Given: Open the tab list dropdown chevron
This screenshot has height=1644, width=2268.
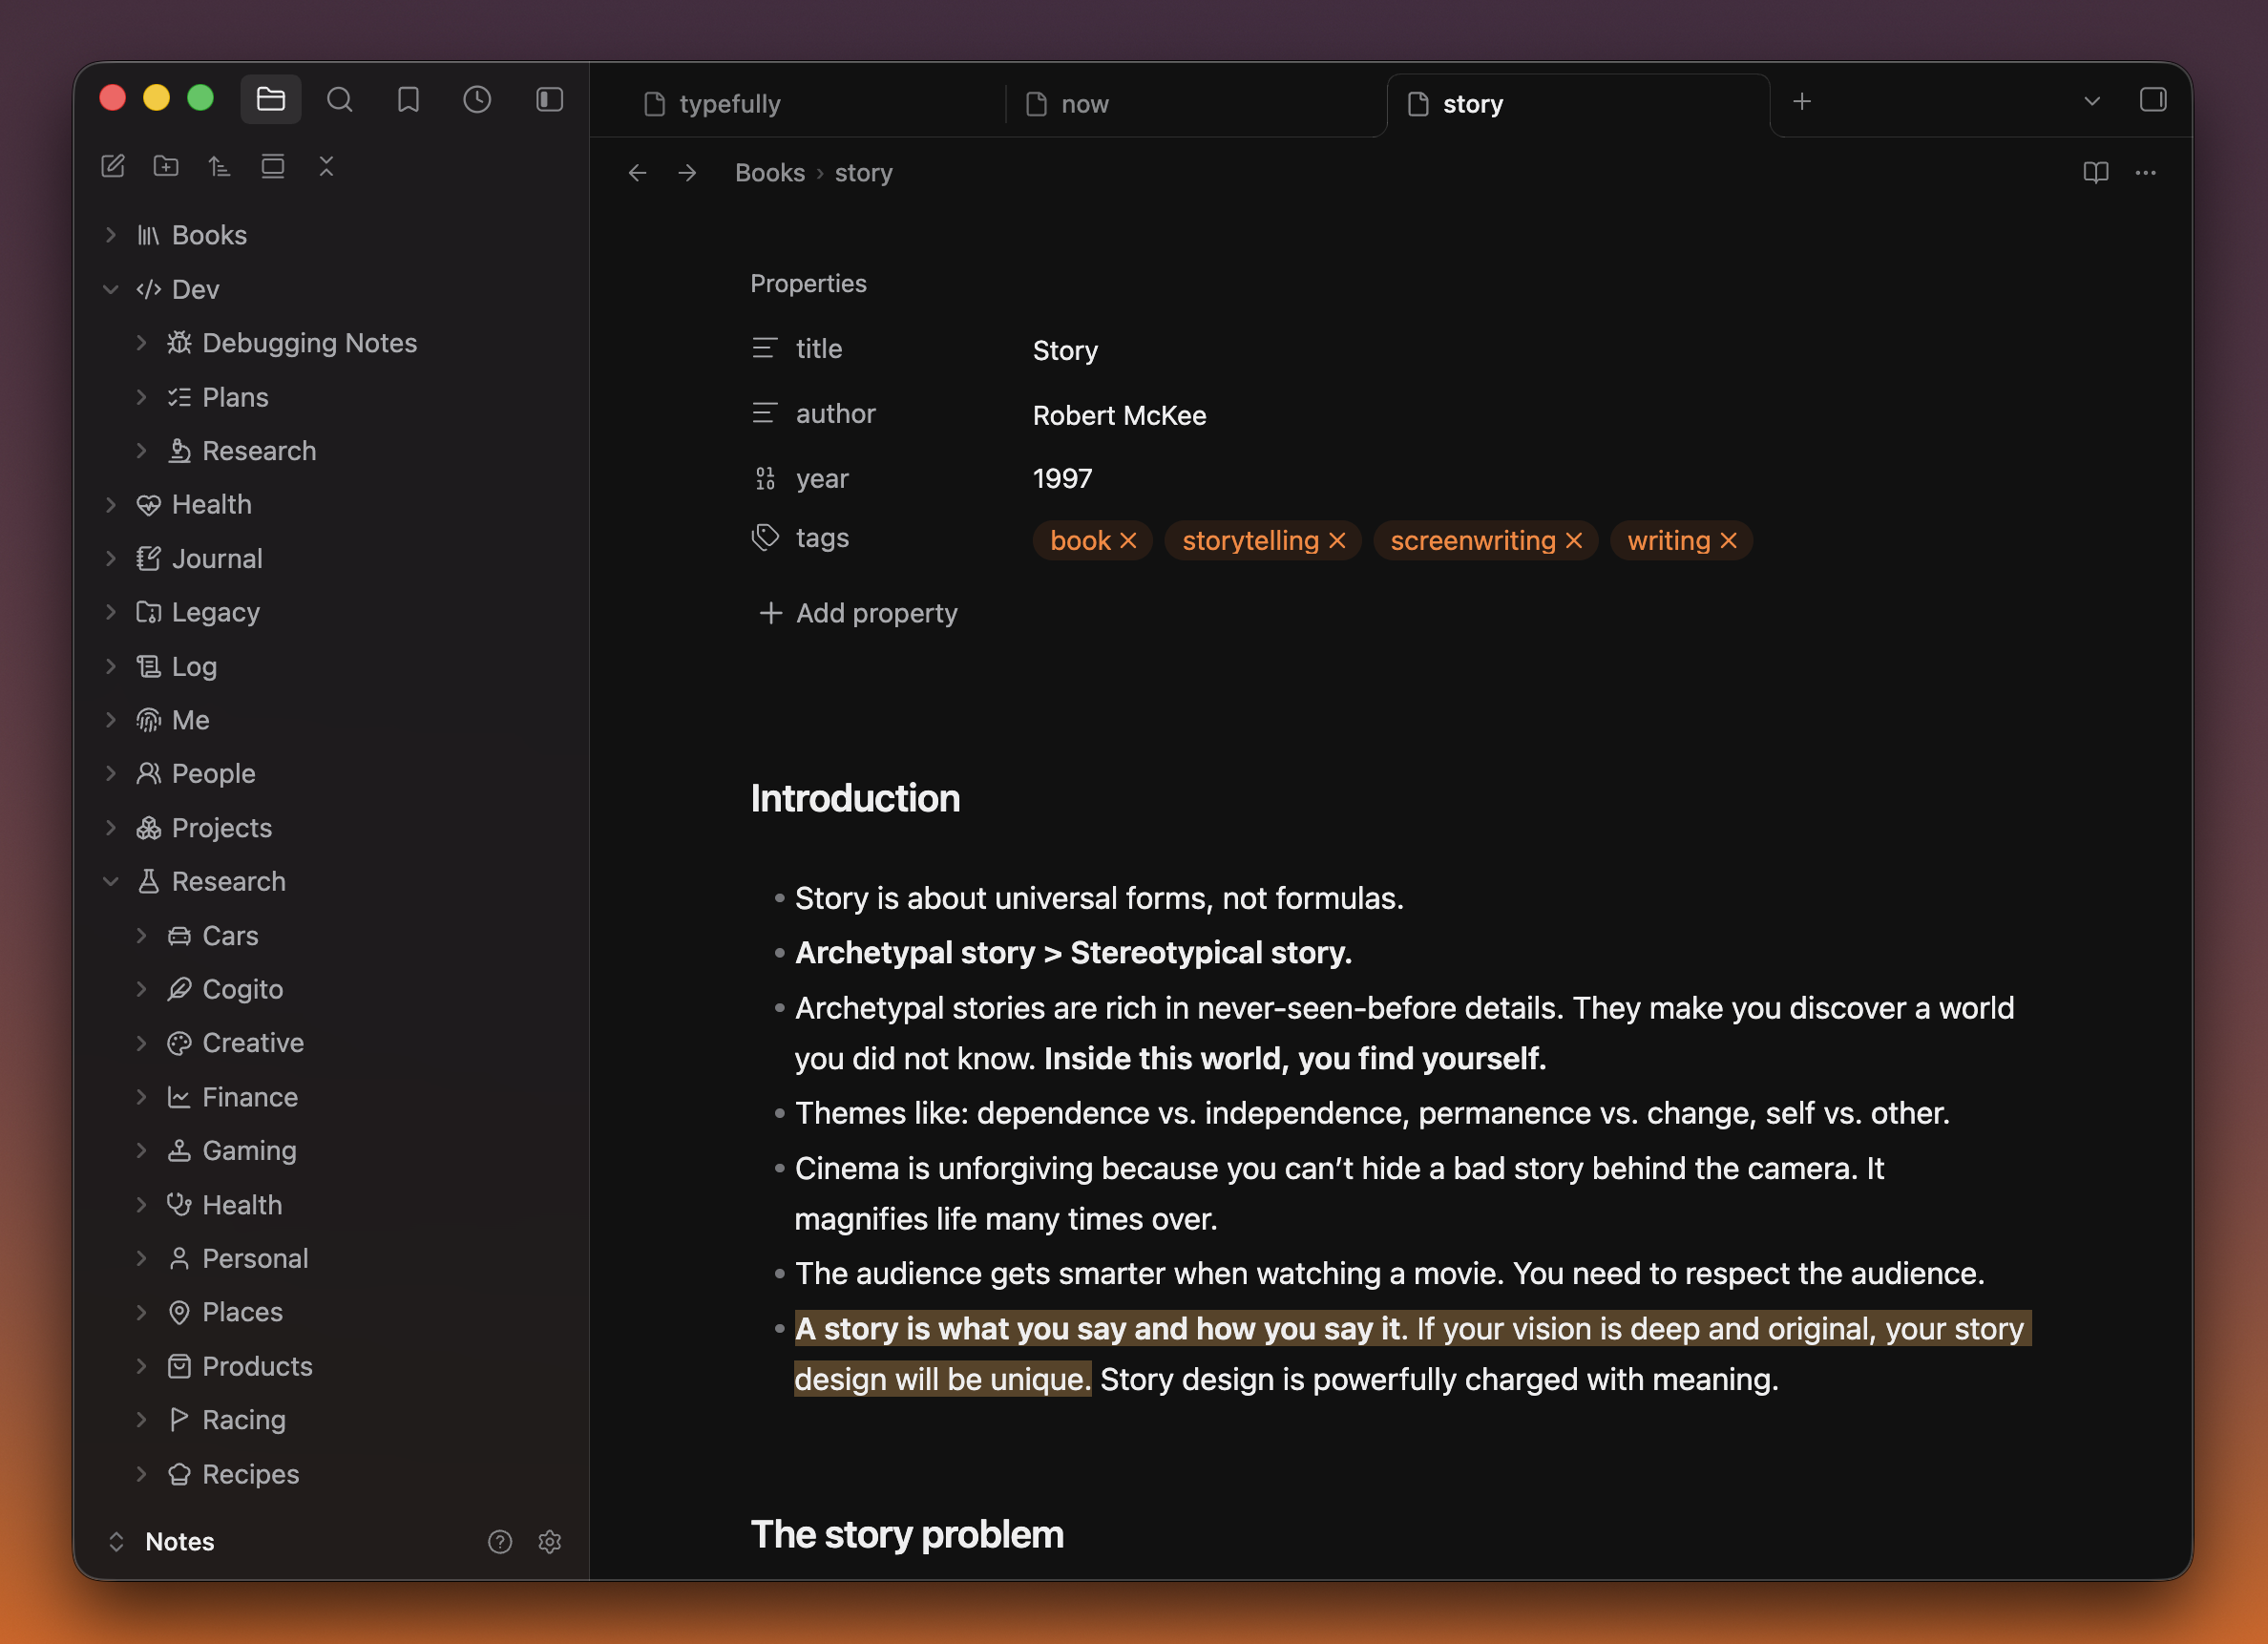Looking at the screenshot, I should point(2091,101).
